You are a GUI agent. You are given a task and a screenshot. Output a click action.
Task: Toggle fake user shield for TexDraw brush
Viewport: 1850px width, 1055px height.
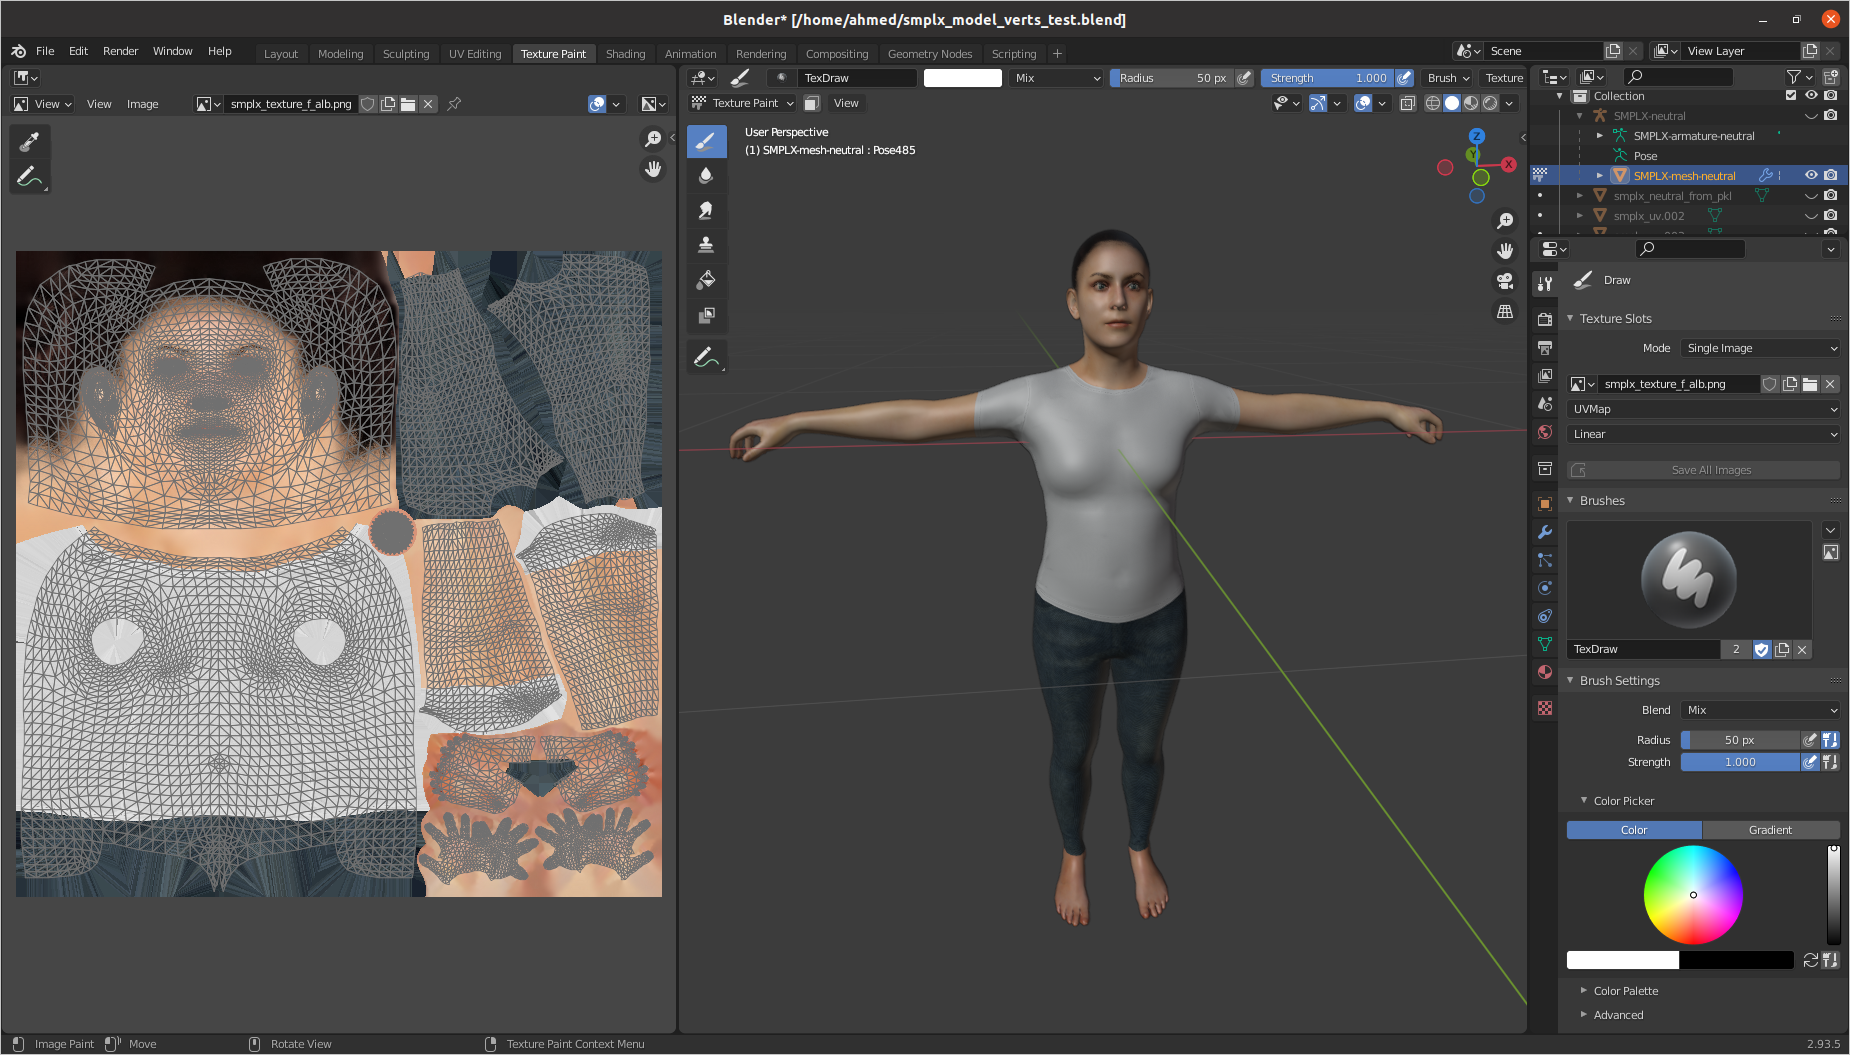pyautogui.click(x=1762, y=650)
